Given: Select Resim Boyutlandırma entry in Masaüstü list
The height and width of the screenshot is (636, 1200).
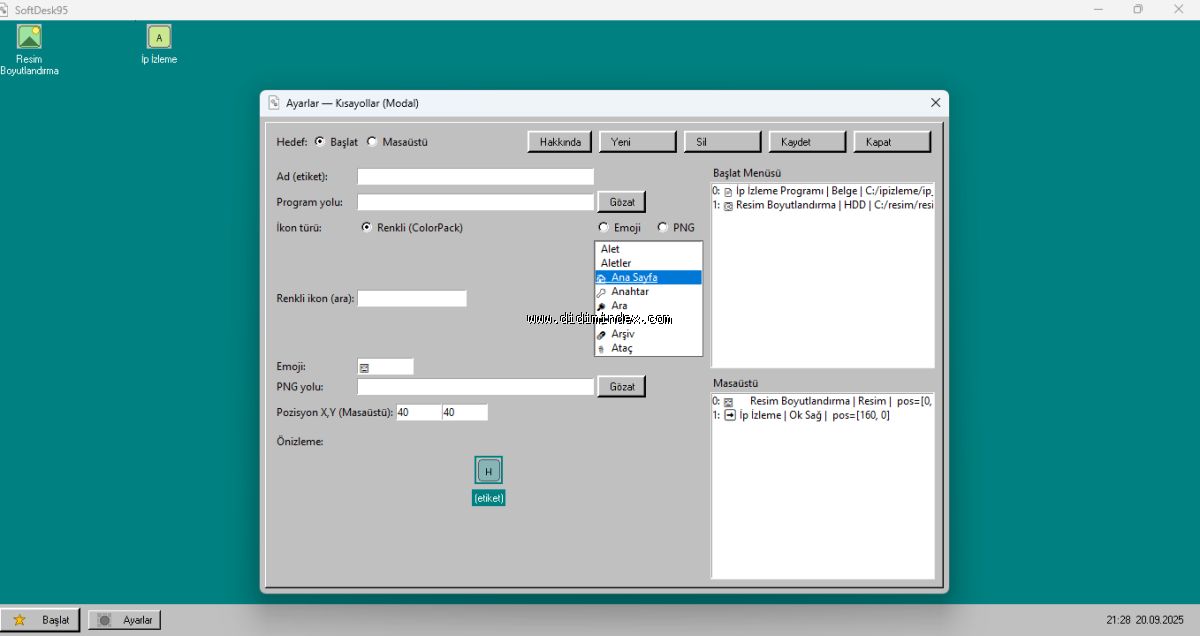Looking at the screenshot, I should [820, 401].
